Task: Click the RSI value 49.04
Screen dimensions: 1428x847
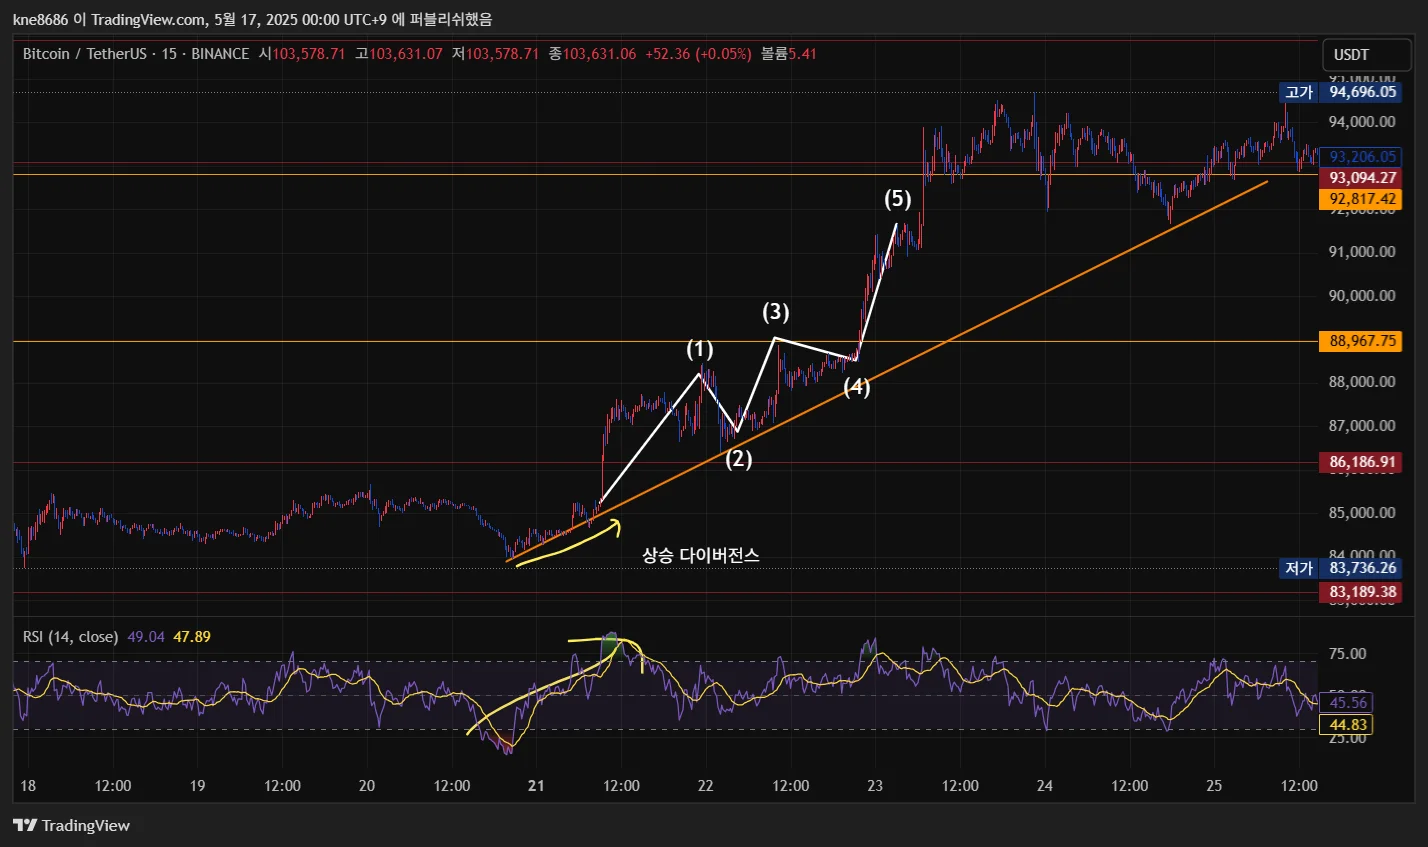Action: click(x=146, y=637)
